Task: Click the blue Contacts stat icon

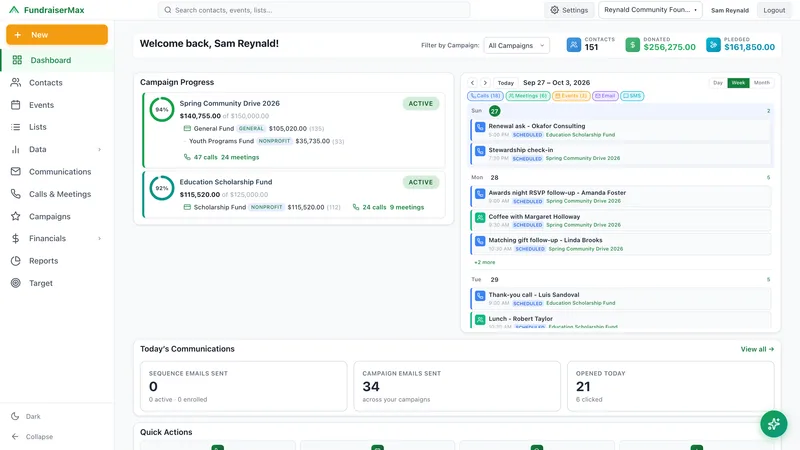Action: point(573,45)
